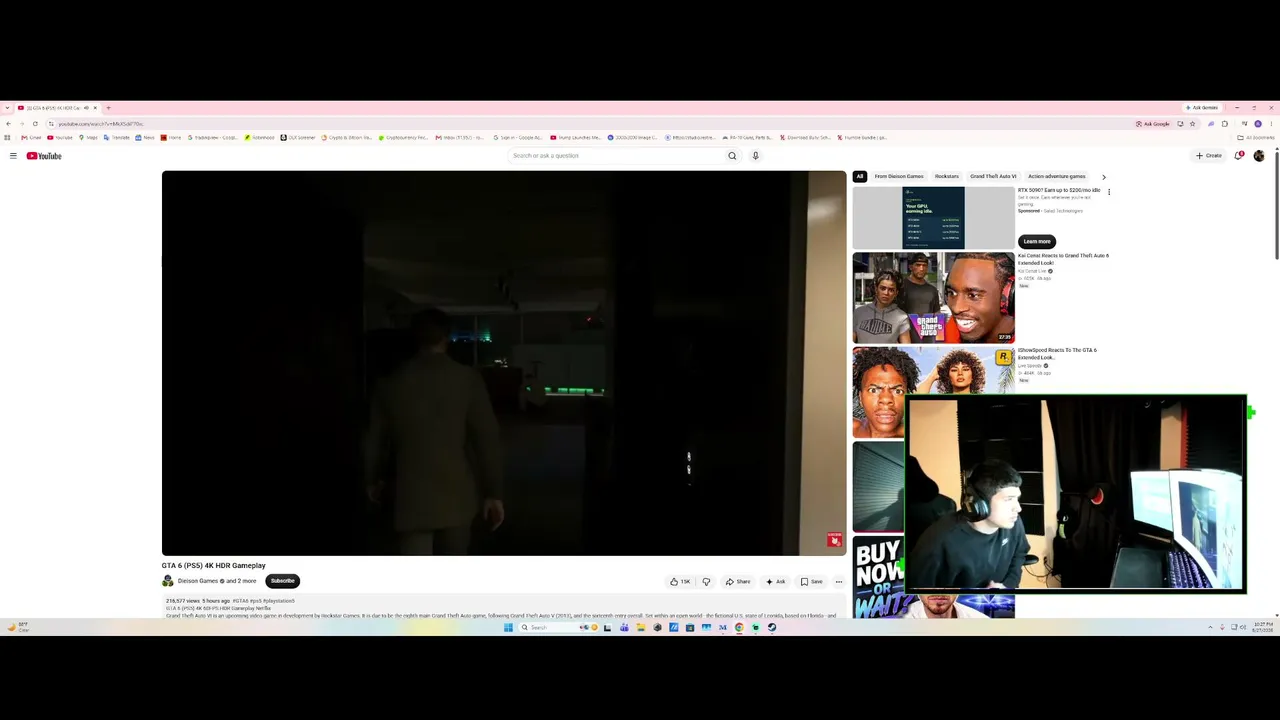Click the Chrome address bar URL
The image size is (1280, 720).
[x=101, y=124]
